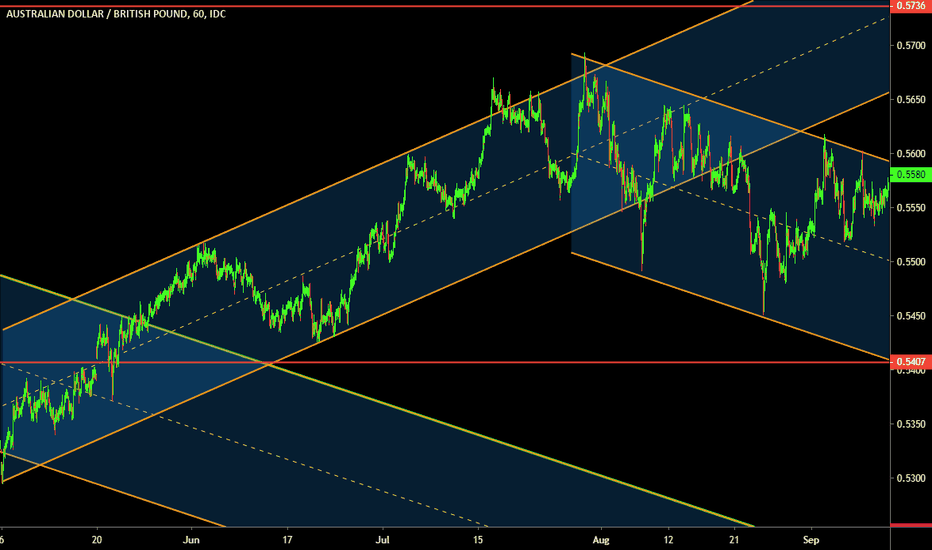
Task: Click the 0.5700 price axis value
Action: pyautogui.click(x=911, y=45)
